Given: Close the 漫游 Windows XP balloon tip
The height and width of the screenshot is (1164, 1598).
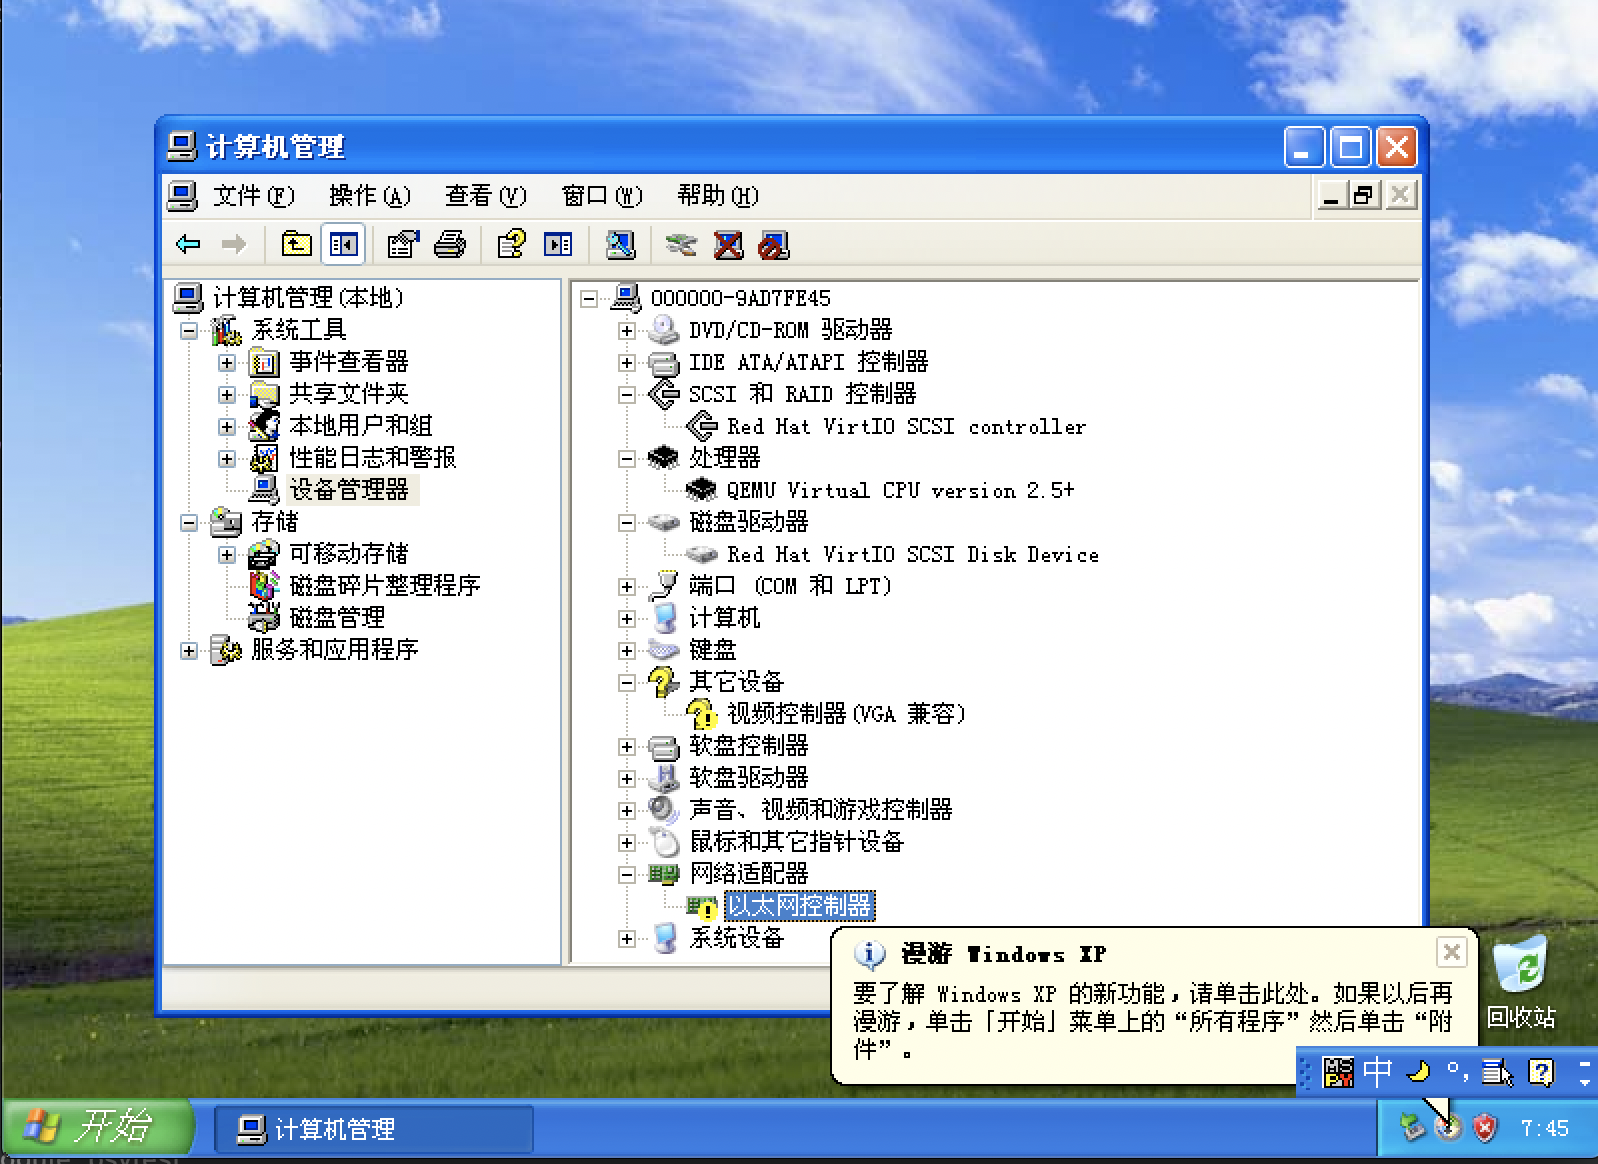Looking at the screenshot, I should click(x=1451, y=952).
